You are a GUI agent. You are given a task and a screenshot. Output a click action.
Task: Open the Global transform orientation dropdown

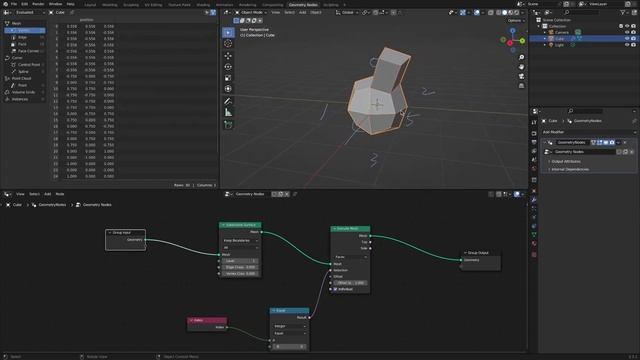click(x=347, y=13)
